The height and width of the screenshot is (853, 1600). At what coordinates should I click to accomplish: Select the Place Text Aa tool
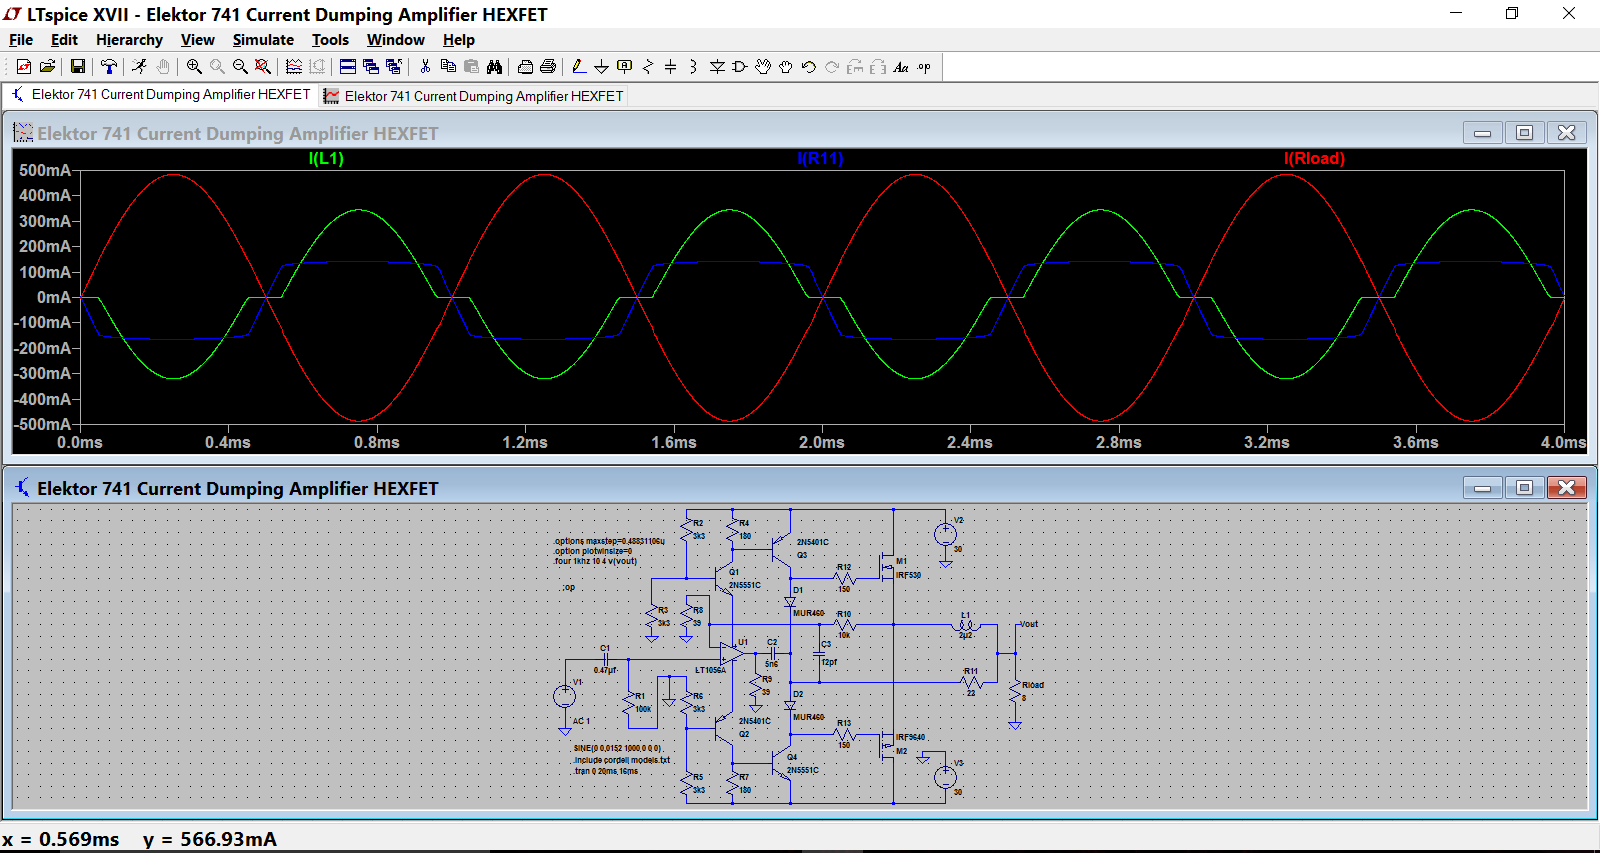(x=901, y=67)
